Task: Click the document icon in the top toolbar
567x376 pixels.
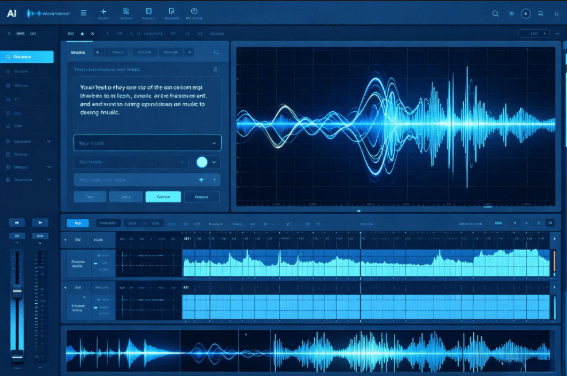Action: click(x=171, y=11)
